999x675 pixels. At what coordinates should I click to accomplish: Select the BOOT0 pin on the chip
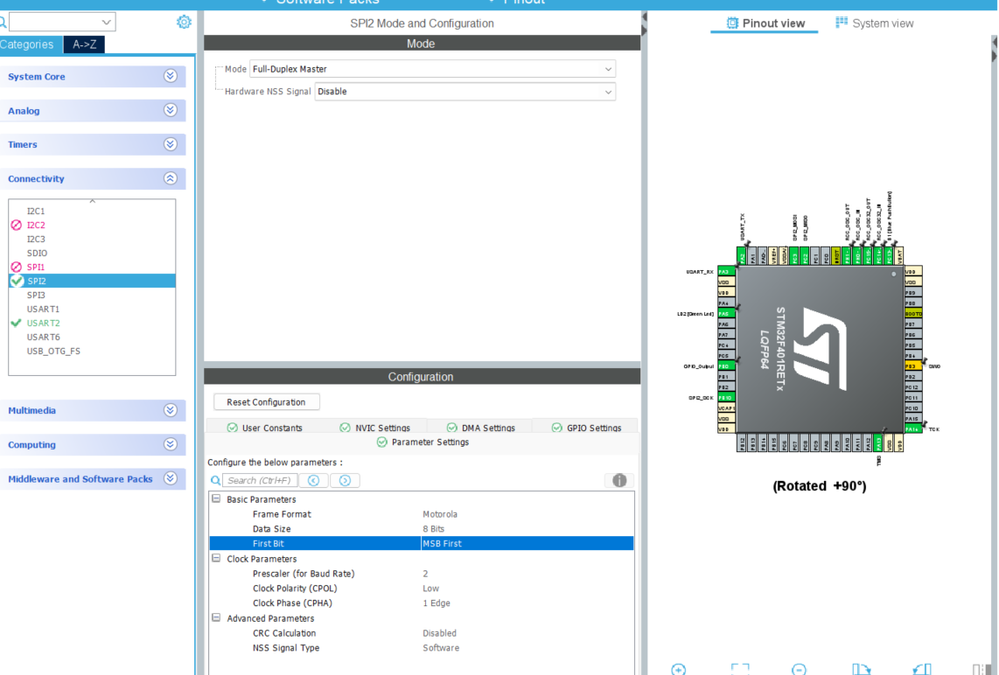[x=913, y=314]
